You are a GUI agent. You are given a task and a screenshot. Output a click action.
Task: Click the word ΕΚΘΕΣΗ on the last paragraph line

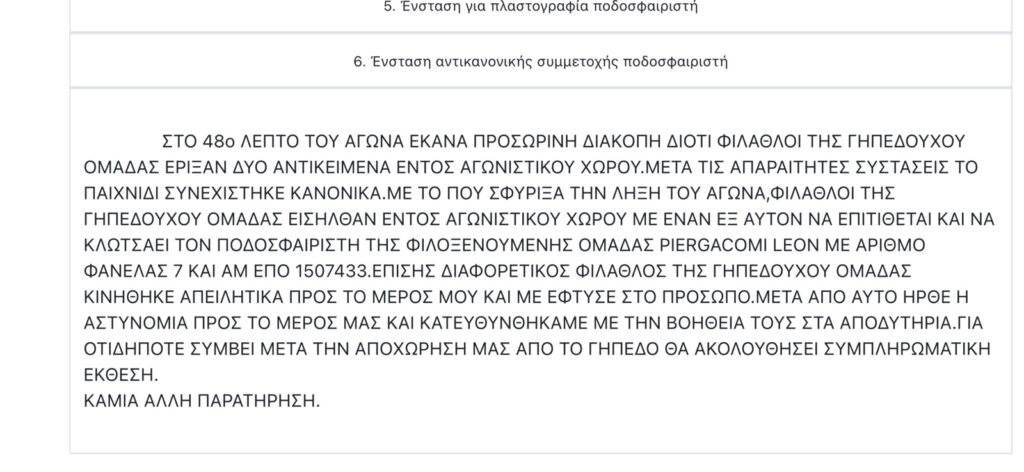click(x=121, y=375)
